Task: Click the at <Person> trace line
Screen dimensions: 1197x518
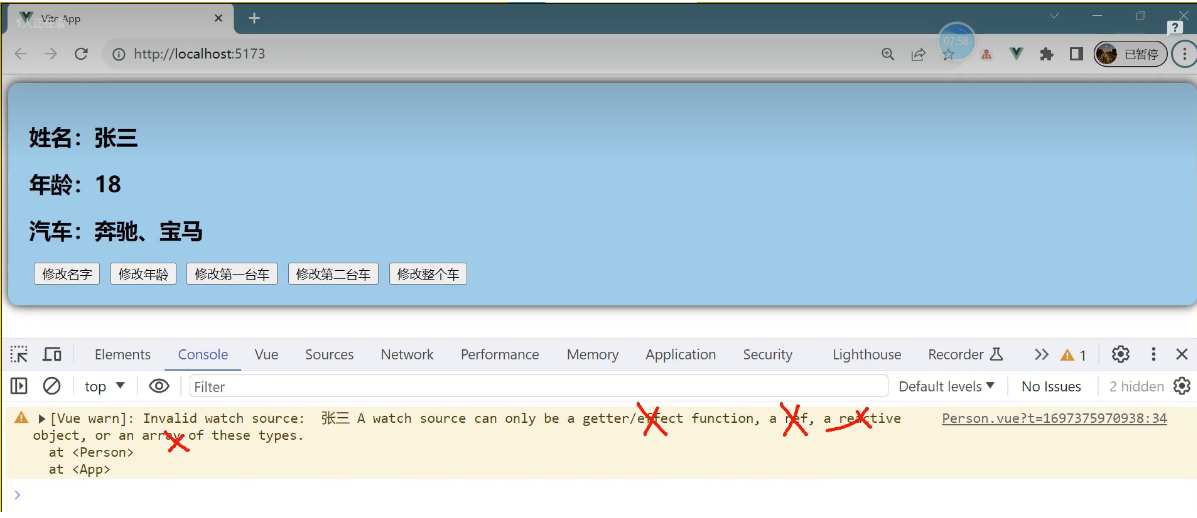Action: (91, 452)
